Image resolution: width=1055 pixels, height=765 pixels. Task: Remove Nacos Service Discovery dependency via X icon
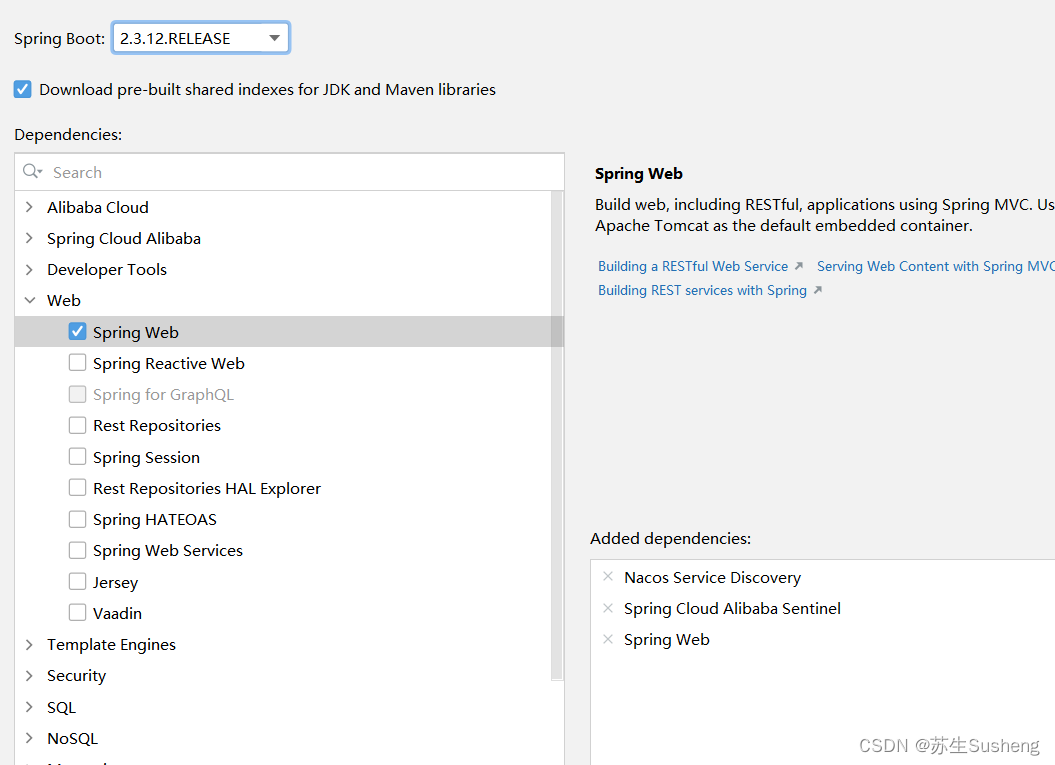pyautogui.click(x=608, y=577)
